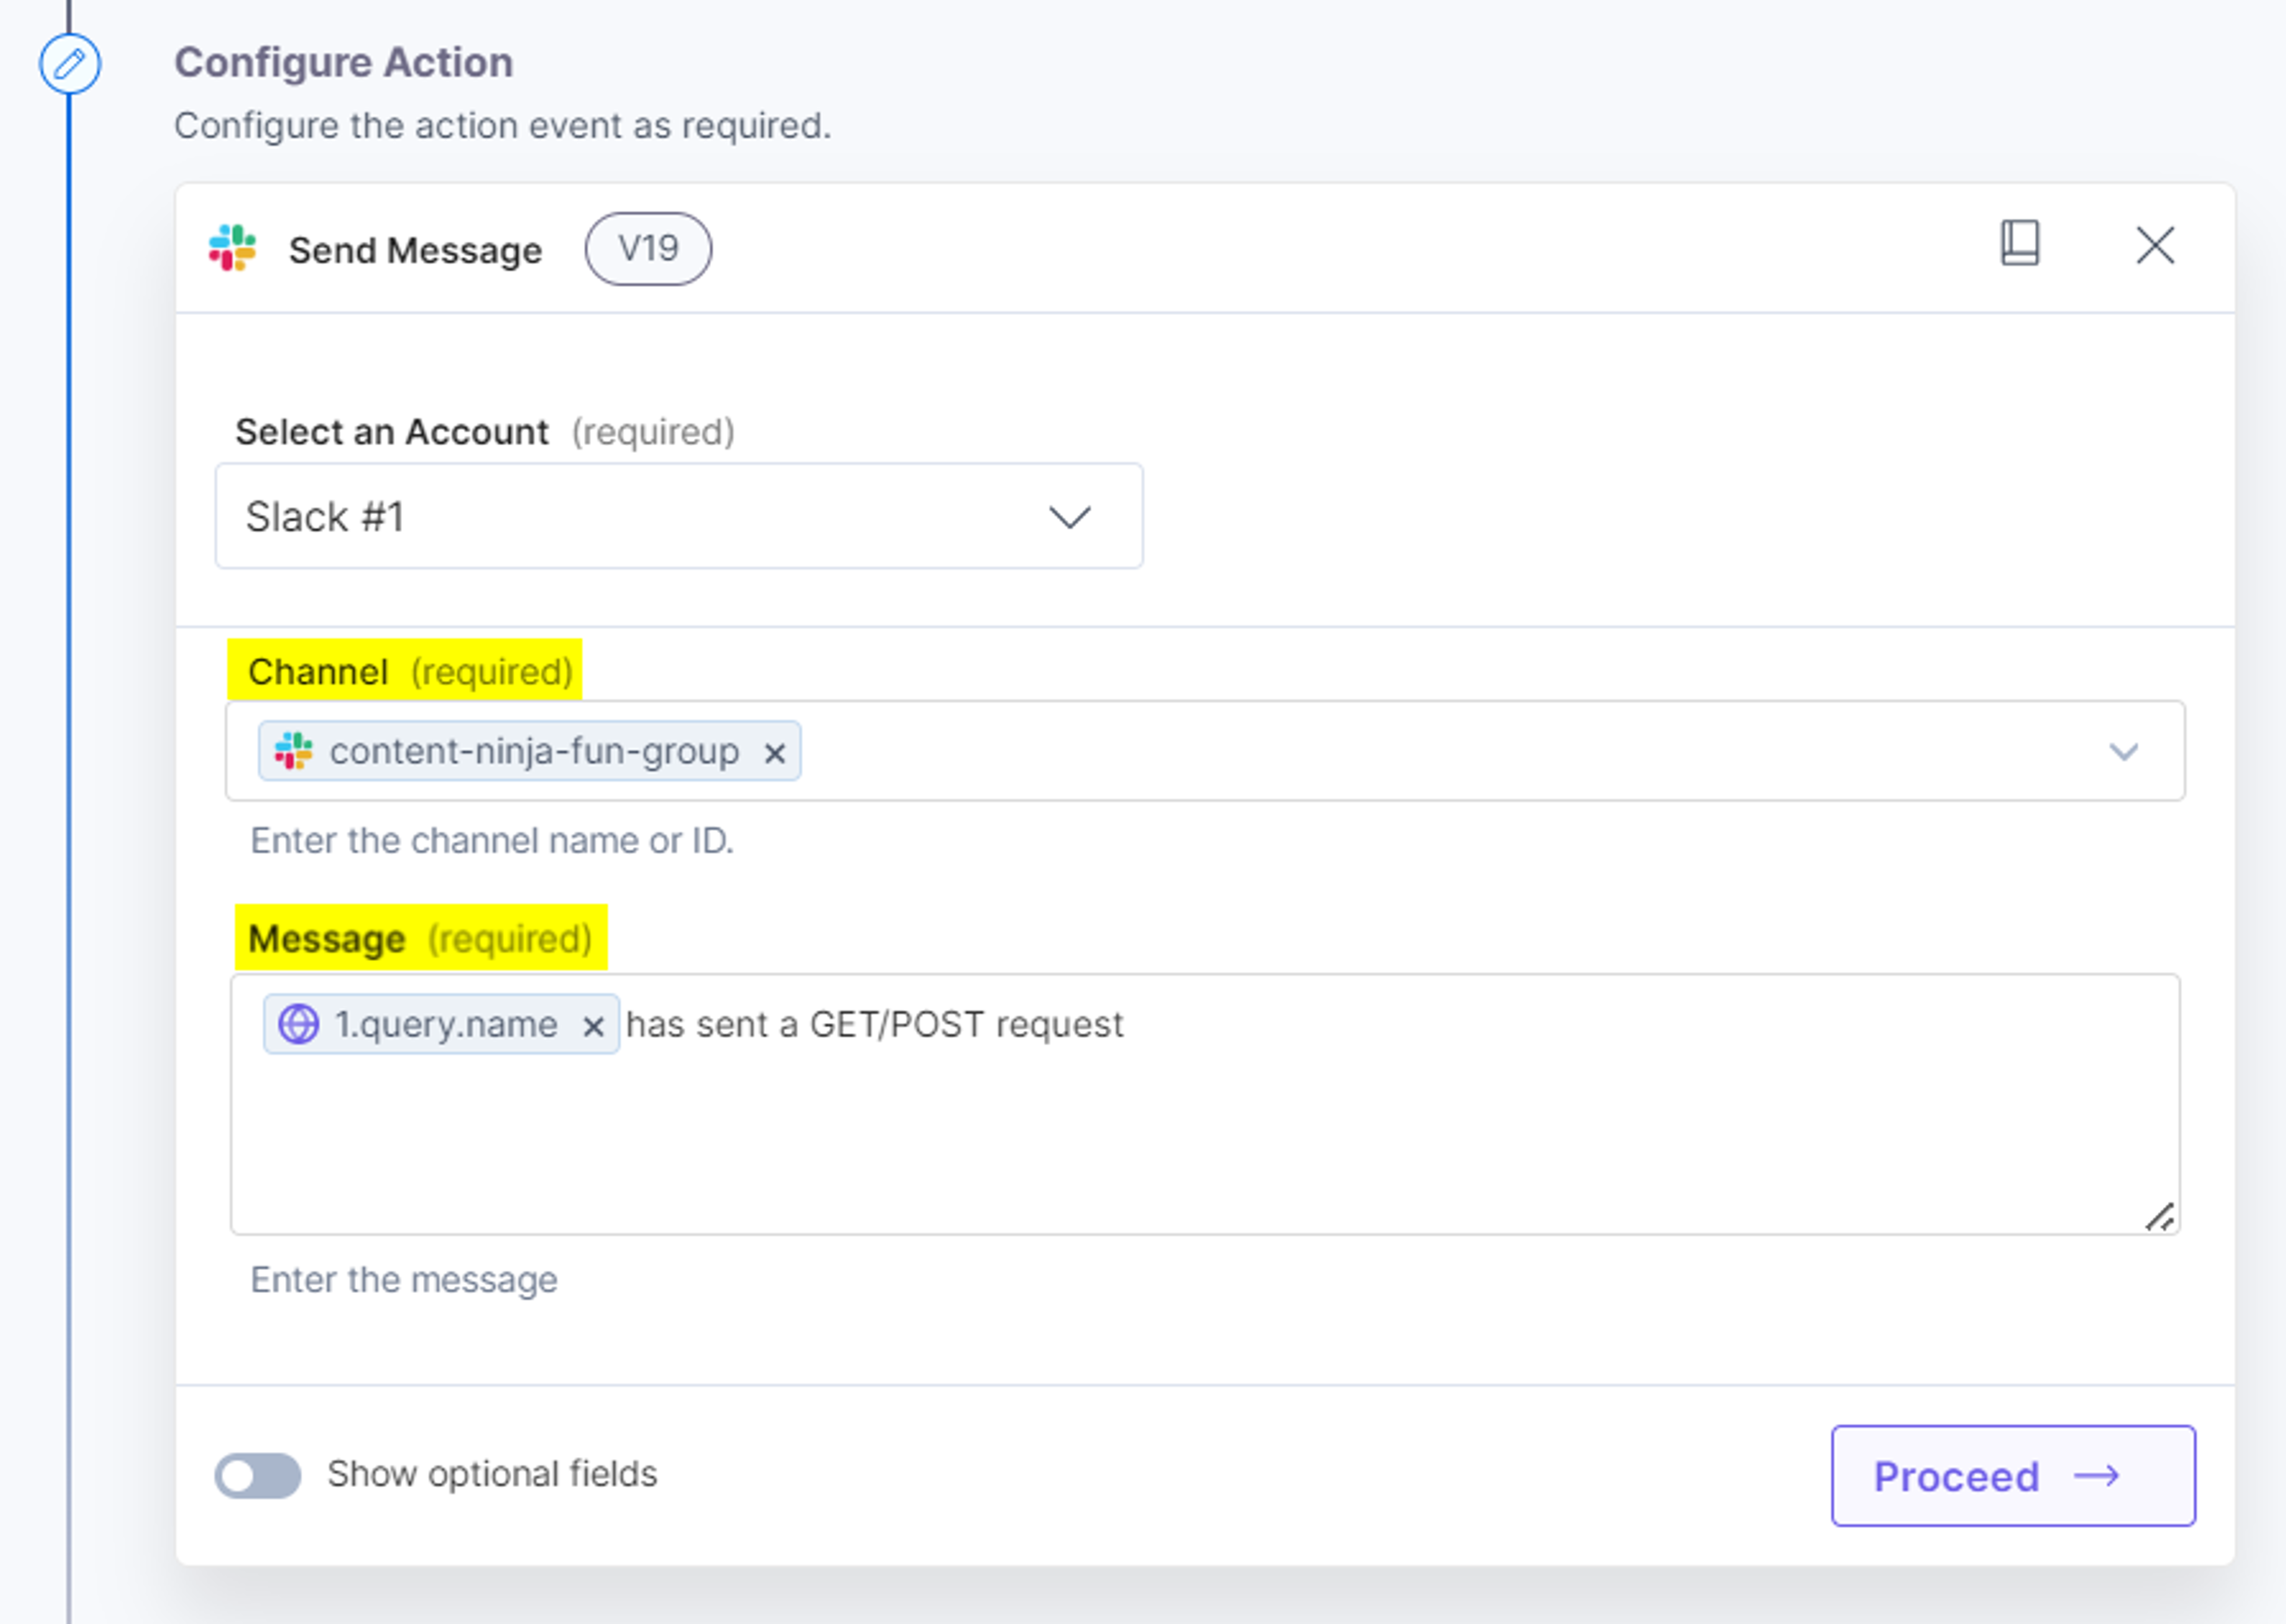Click the Show optional fields label
Image resolution: width=2286 pixels, height=1624 pixels.
[x=492, y=1474]
